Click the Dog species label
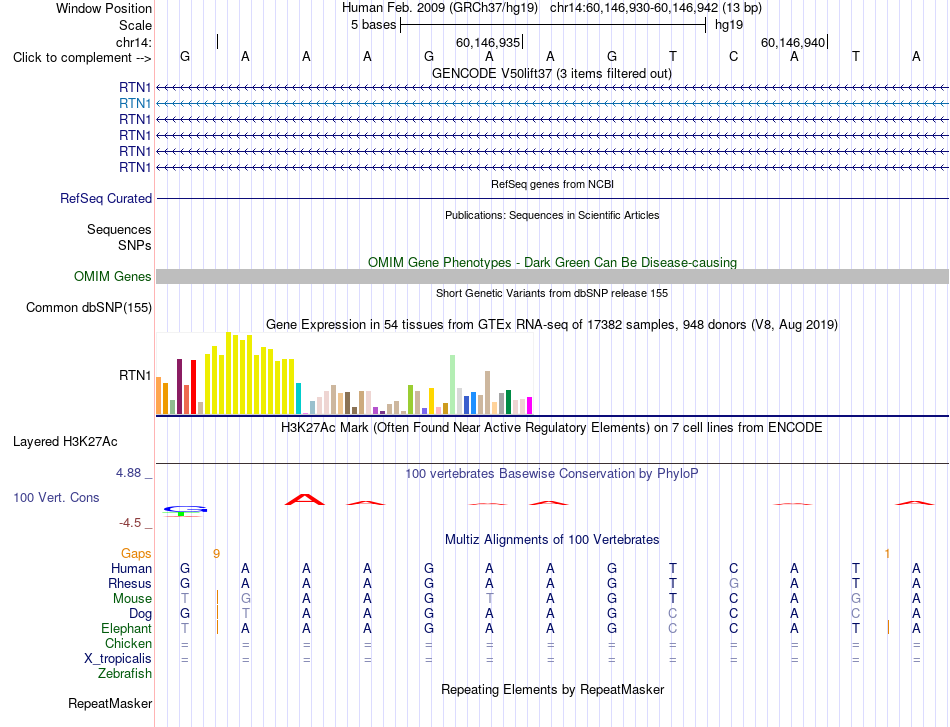 click(140, 614)
